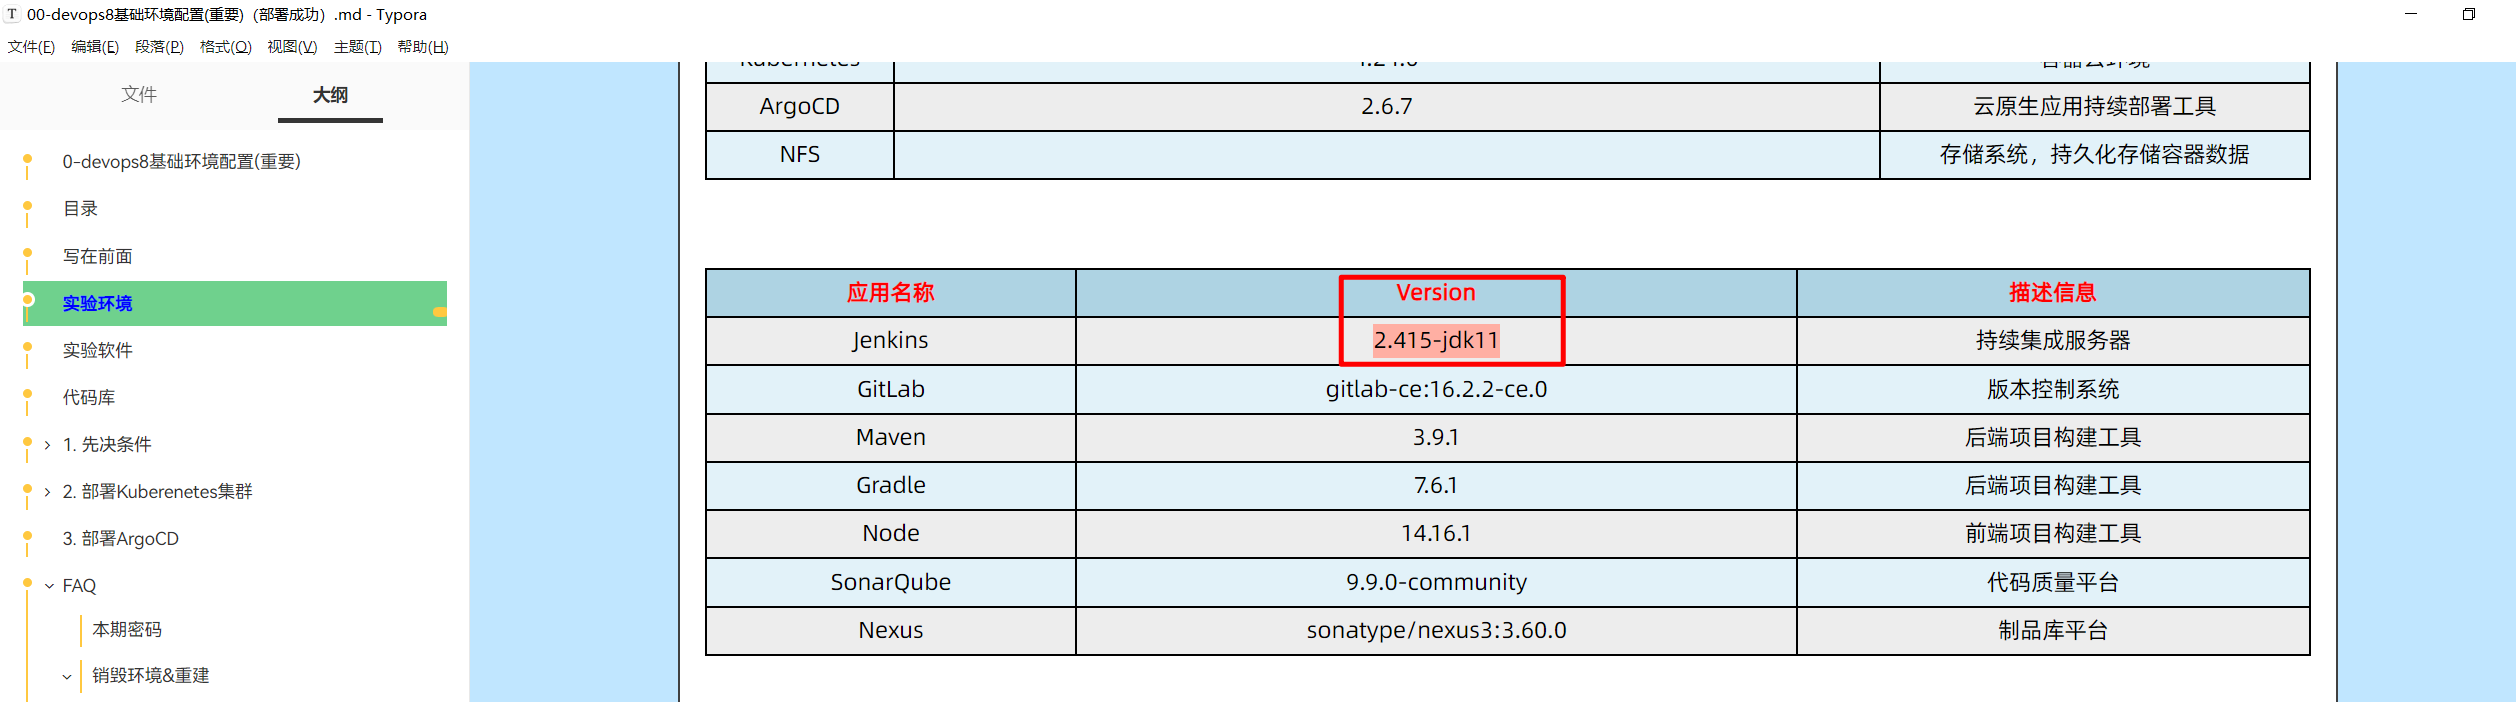The width and height of the screenshot is (2516, 702).
Task: Open the 视图(V) menu
Action: pos(292,47)
